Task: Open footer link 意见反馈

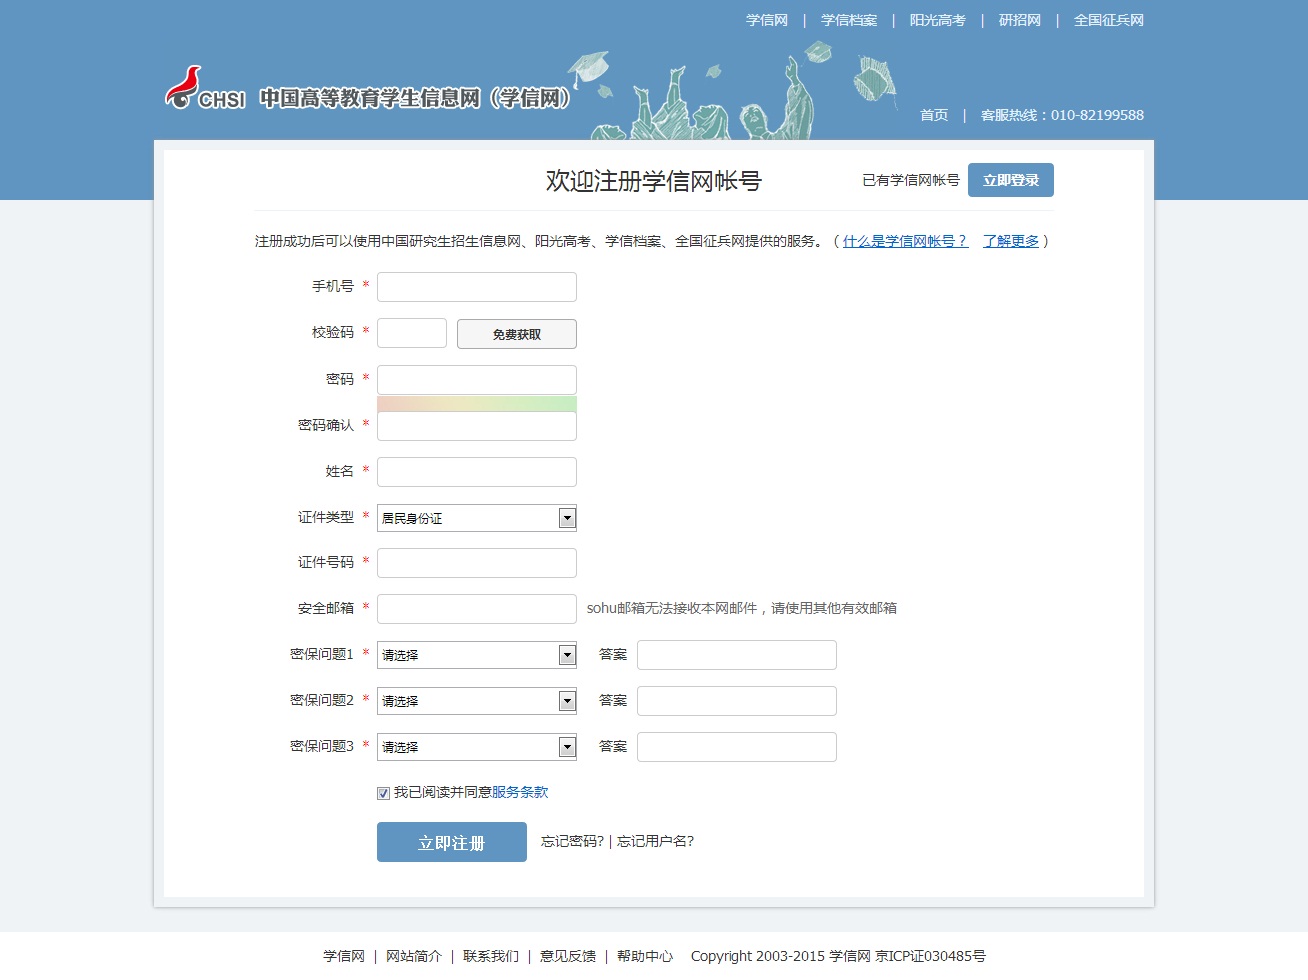Action: tap(568, 956)
